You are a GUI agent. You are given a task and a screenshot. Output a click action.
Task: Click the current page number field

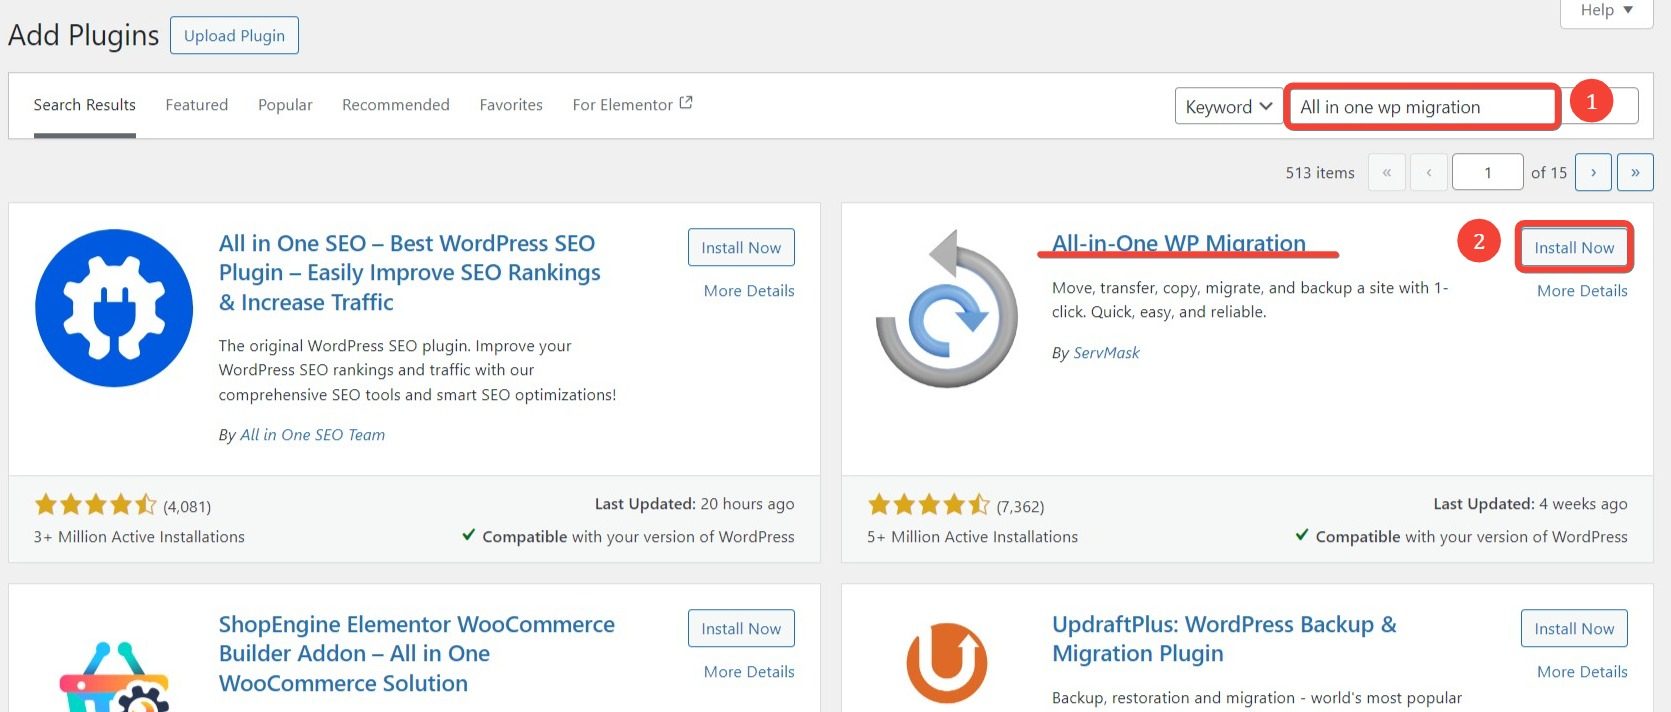click(1487, 172)
